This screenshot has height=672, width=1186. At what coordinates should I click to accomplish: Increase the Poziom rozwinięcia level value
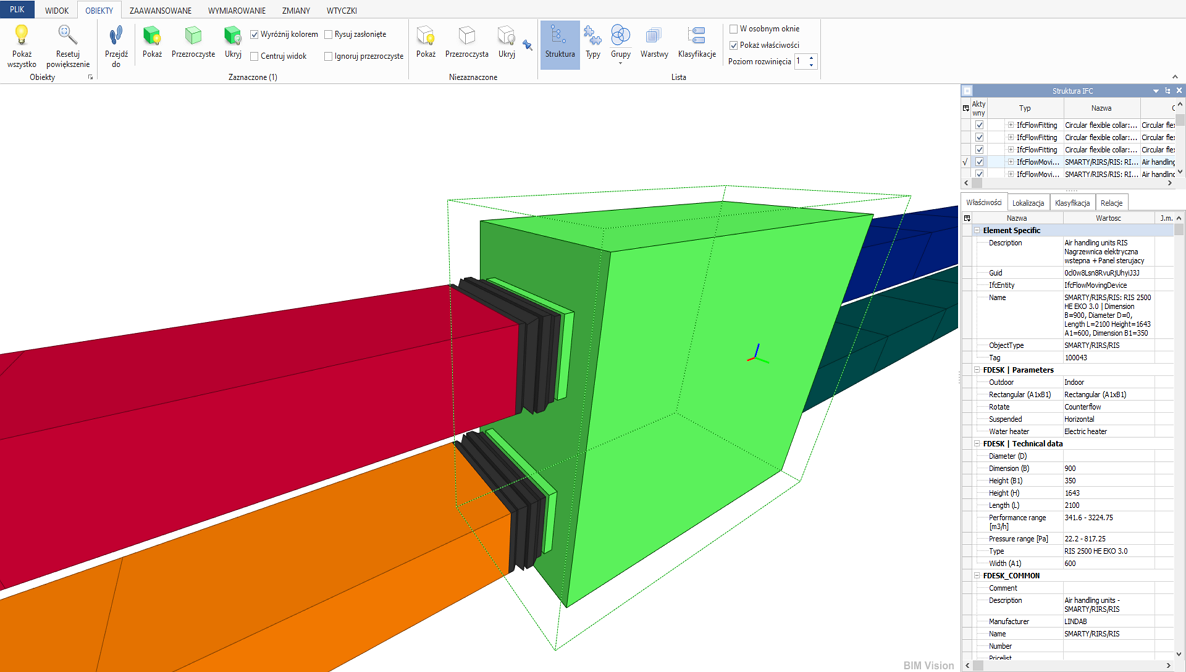pos(811,58)
